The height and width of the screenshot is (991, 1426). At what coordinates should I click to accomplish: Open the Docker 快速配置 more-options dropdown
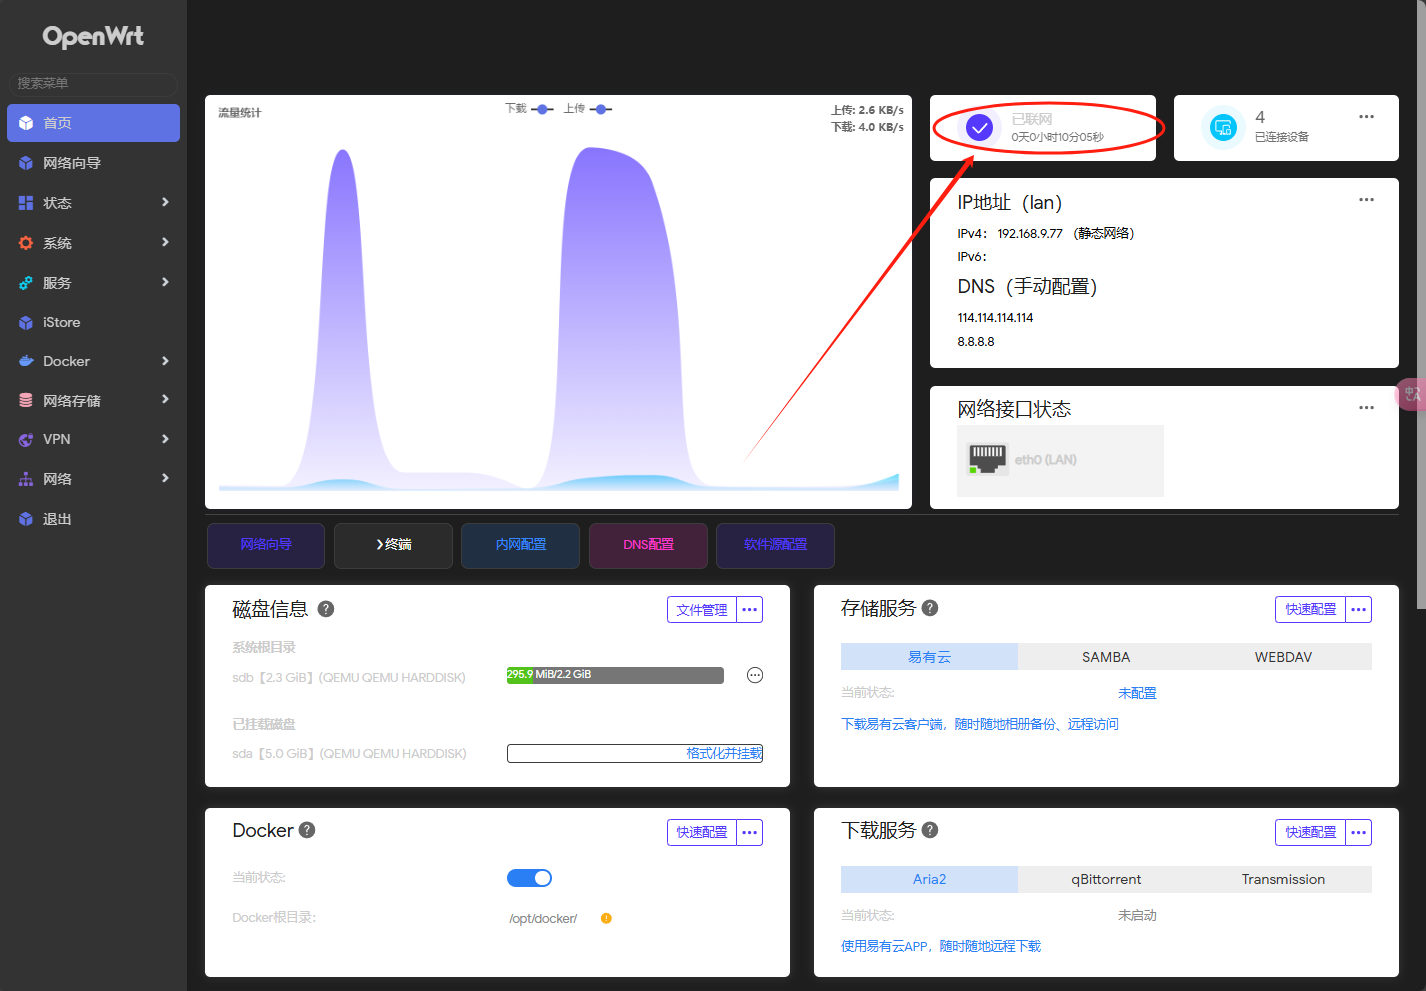coord(750,832)
